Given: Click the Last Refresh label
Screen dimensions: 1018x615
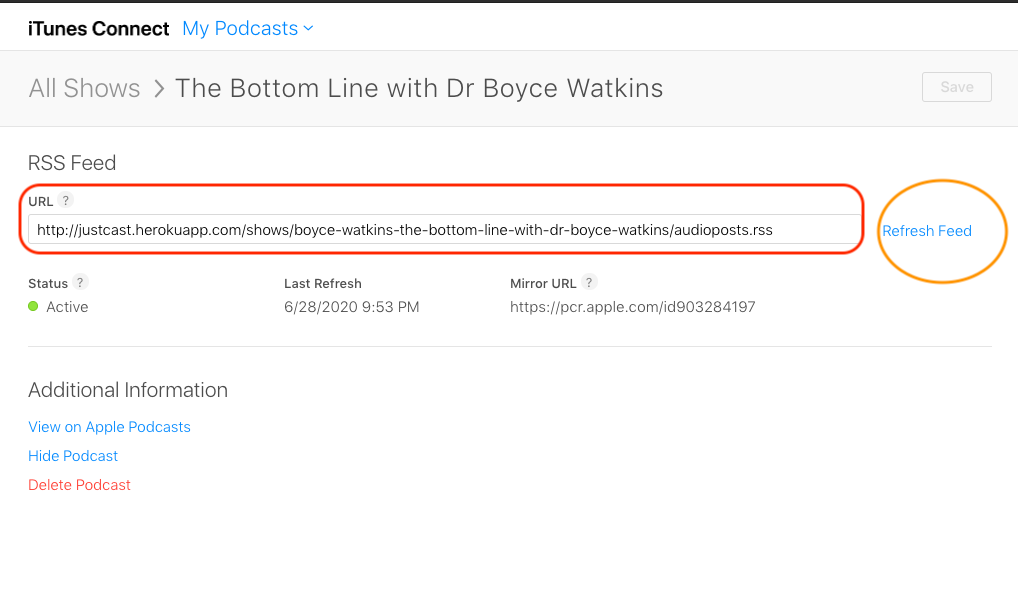Looking at the screenshot, I should (323, 284).
